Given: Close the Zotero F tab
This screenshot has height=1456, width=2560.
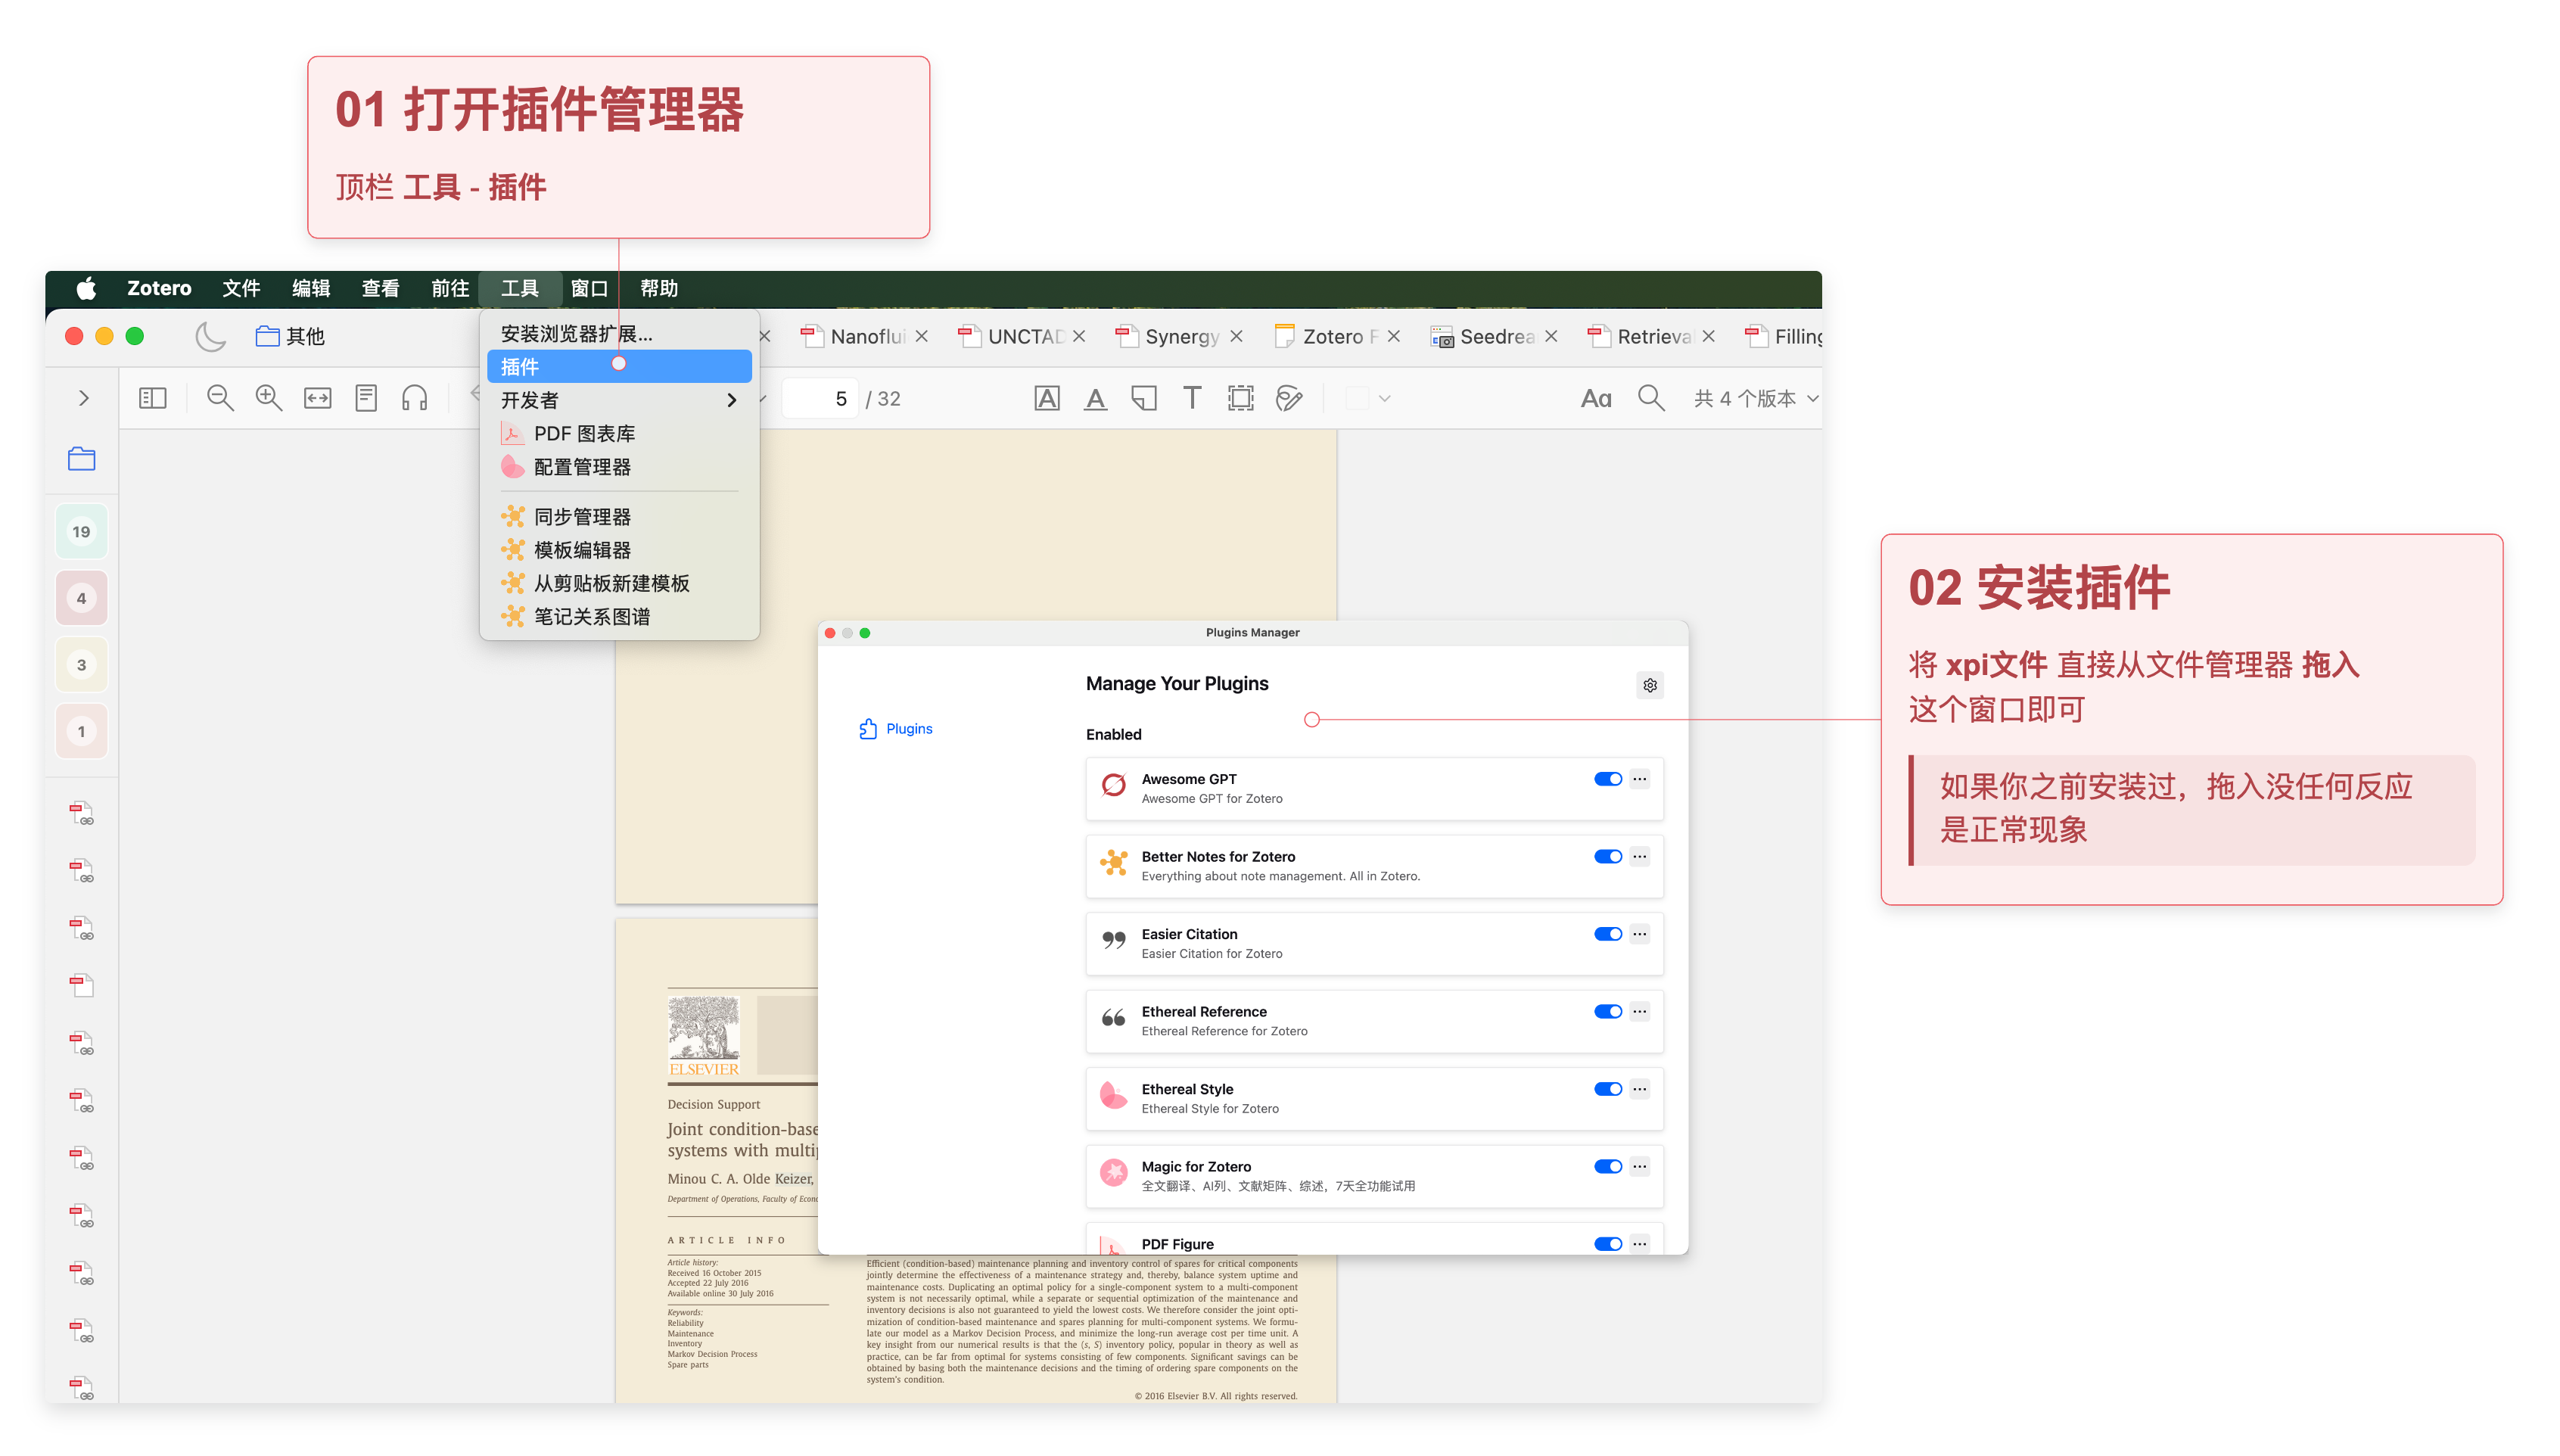Looking at the screenshot, I should (x=1394, y=337).
